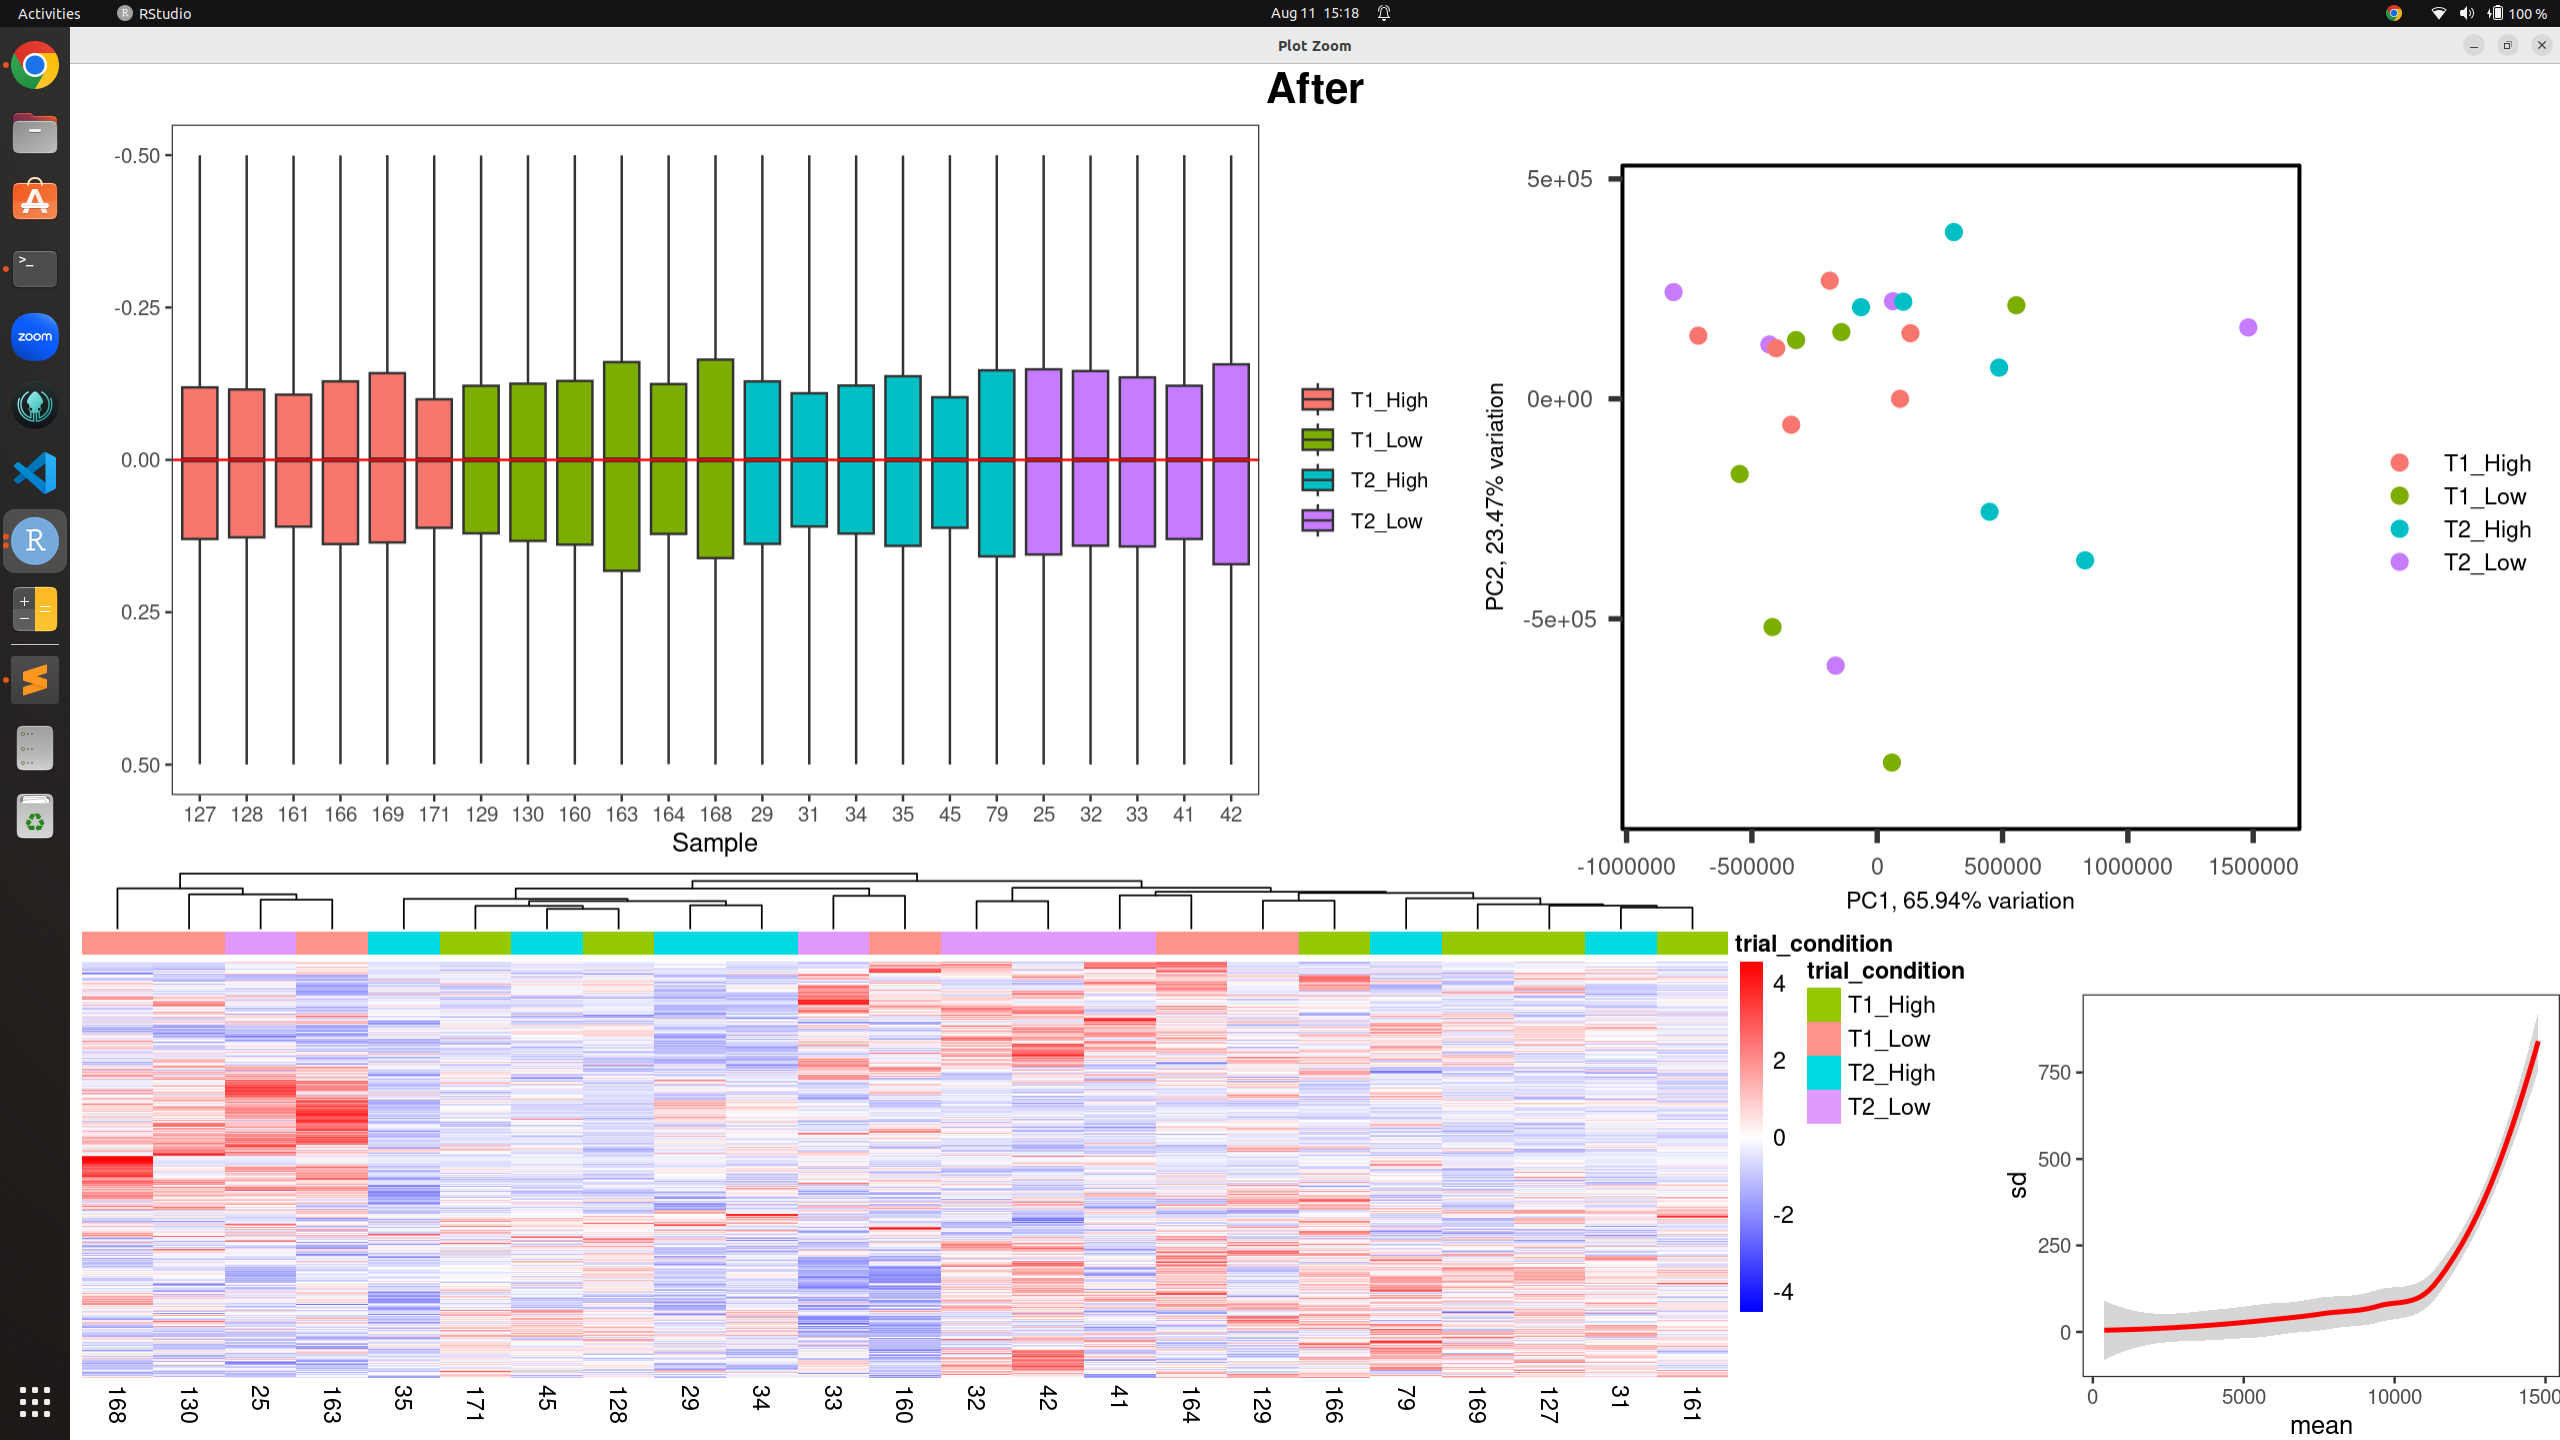Open the battery 100 % indicator
Viewport: 2560px width, 1440px height.
click(x=2517, y=13)
